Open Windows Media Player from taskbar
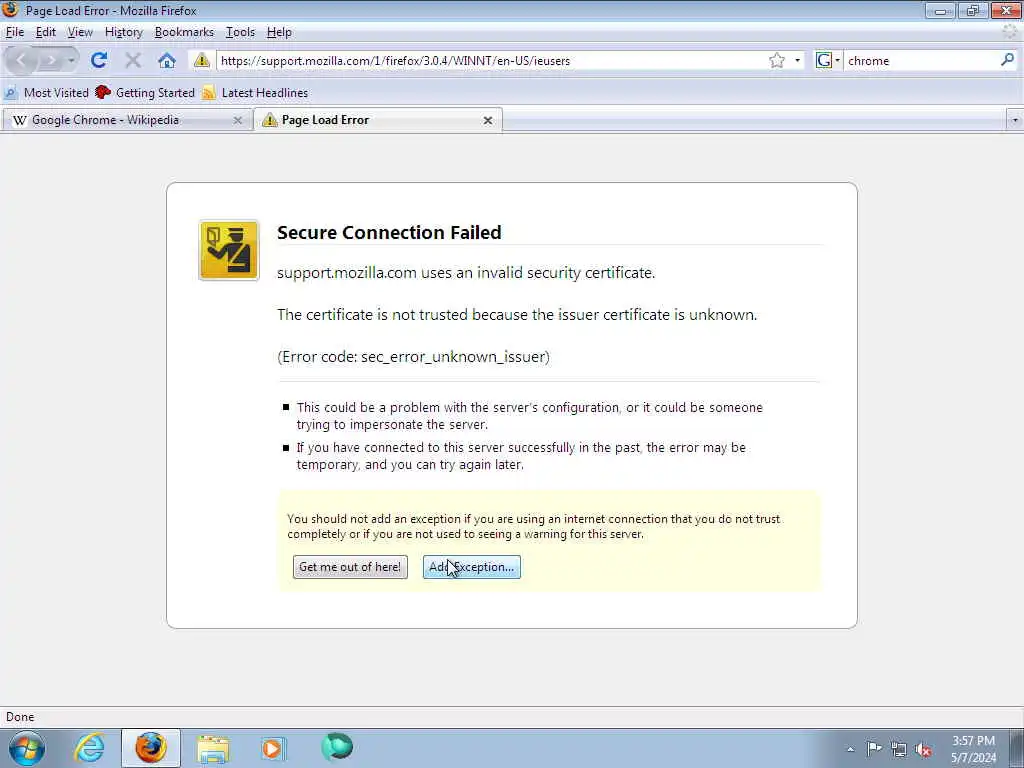 [273, 748]
